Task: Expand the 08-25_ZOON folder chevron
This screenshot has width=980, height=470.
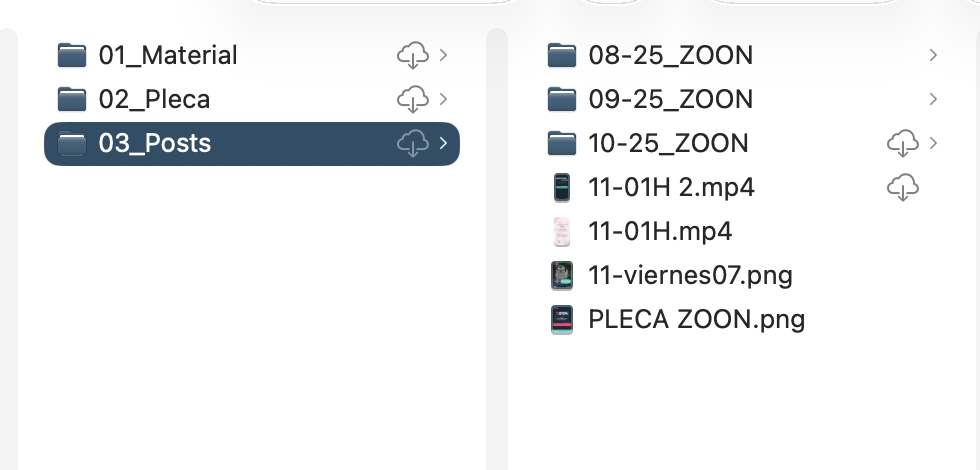Action: point(933,55)
